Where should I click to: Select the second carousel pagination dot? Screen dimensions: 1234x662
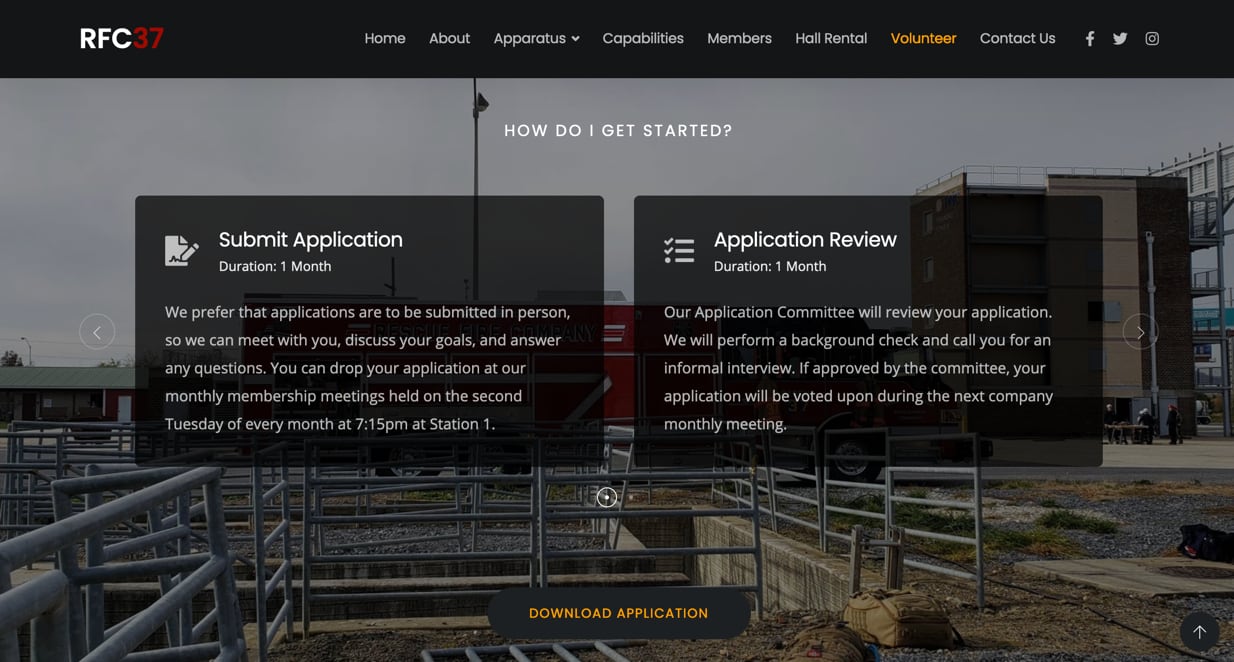click(x=631, y=497)
